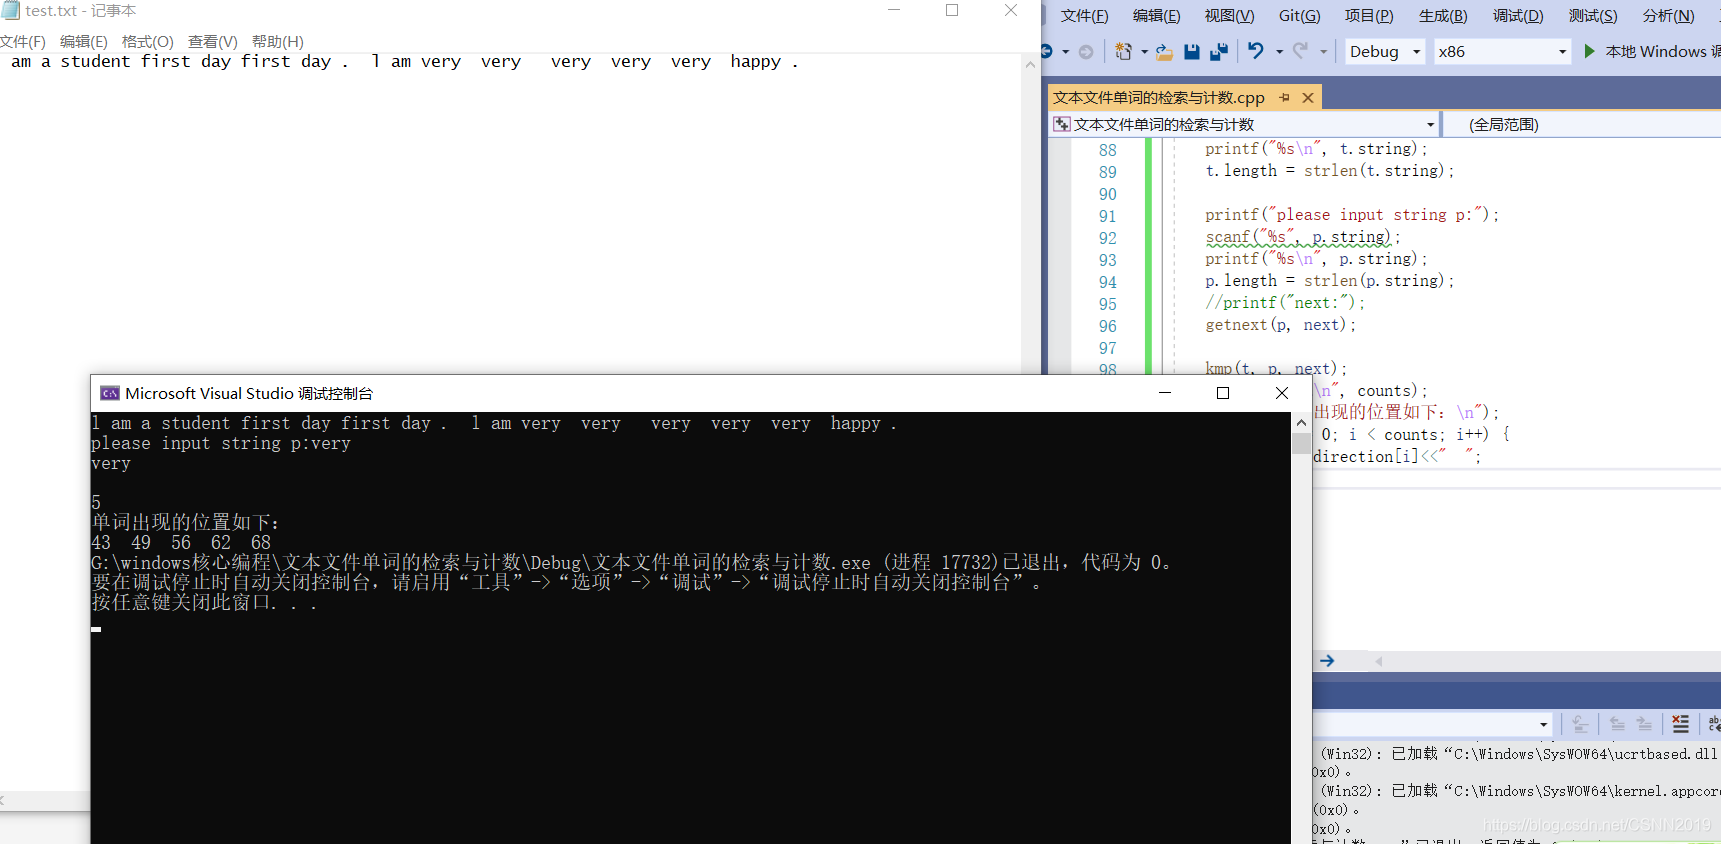Open the 分析(N) menu
This screenshot has height=844, width=1721.
[1668, 15]
